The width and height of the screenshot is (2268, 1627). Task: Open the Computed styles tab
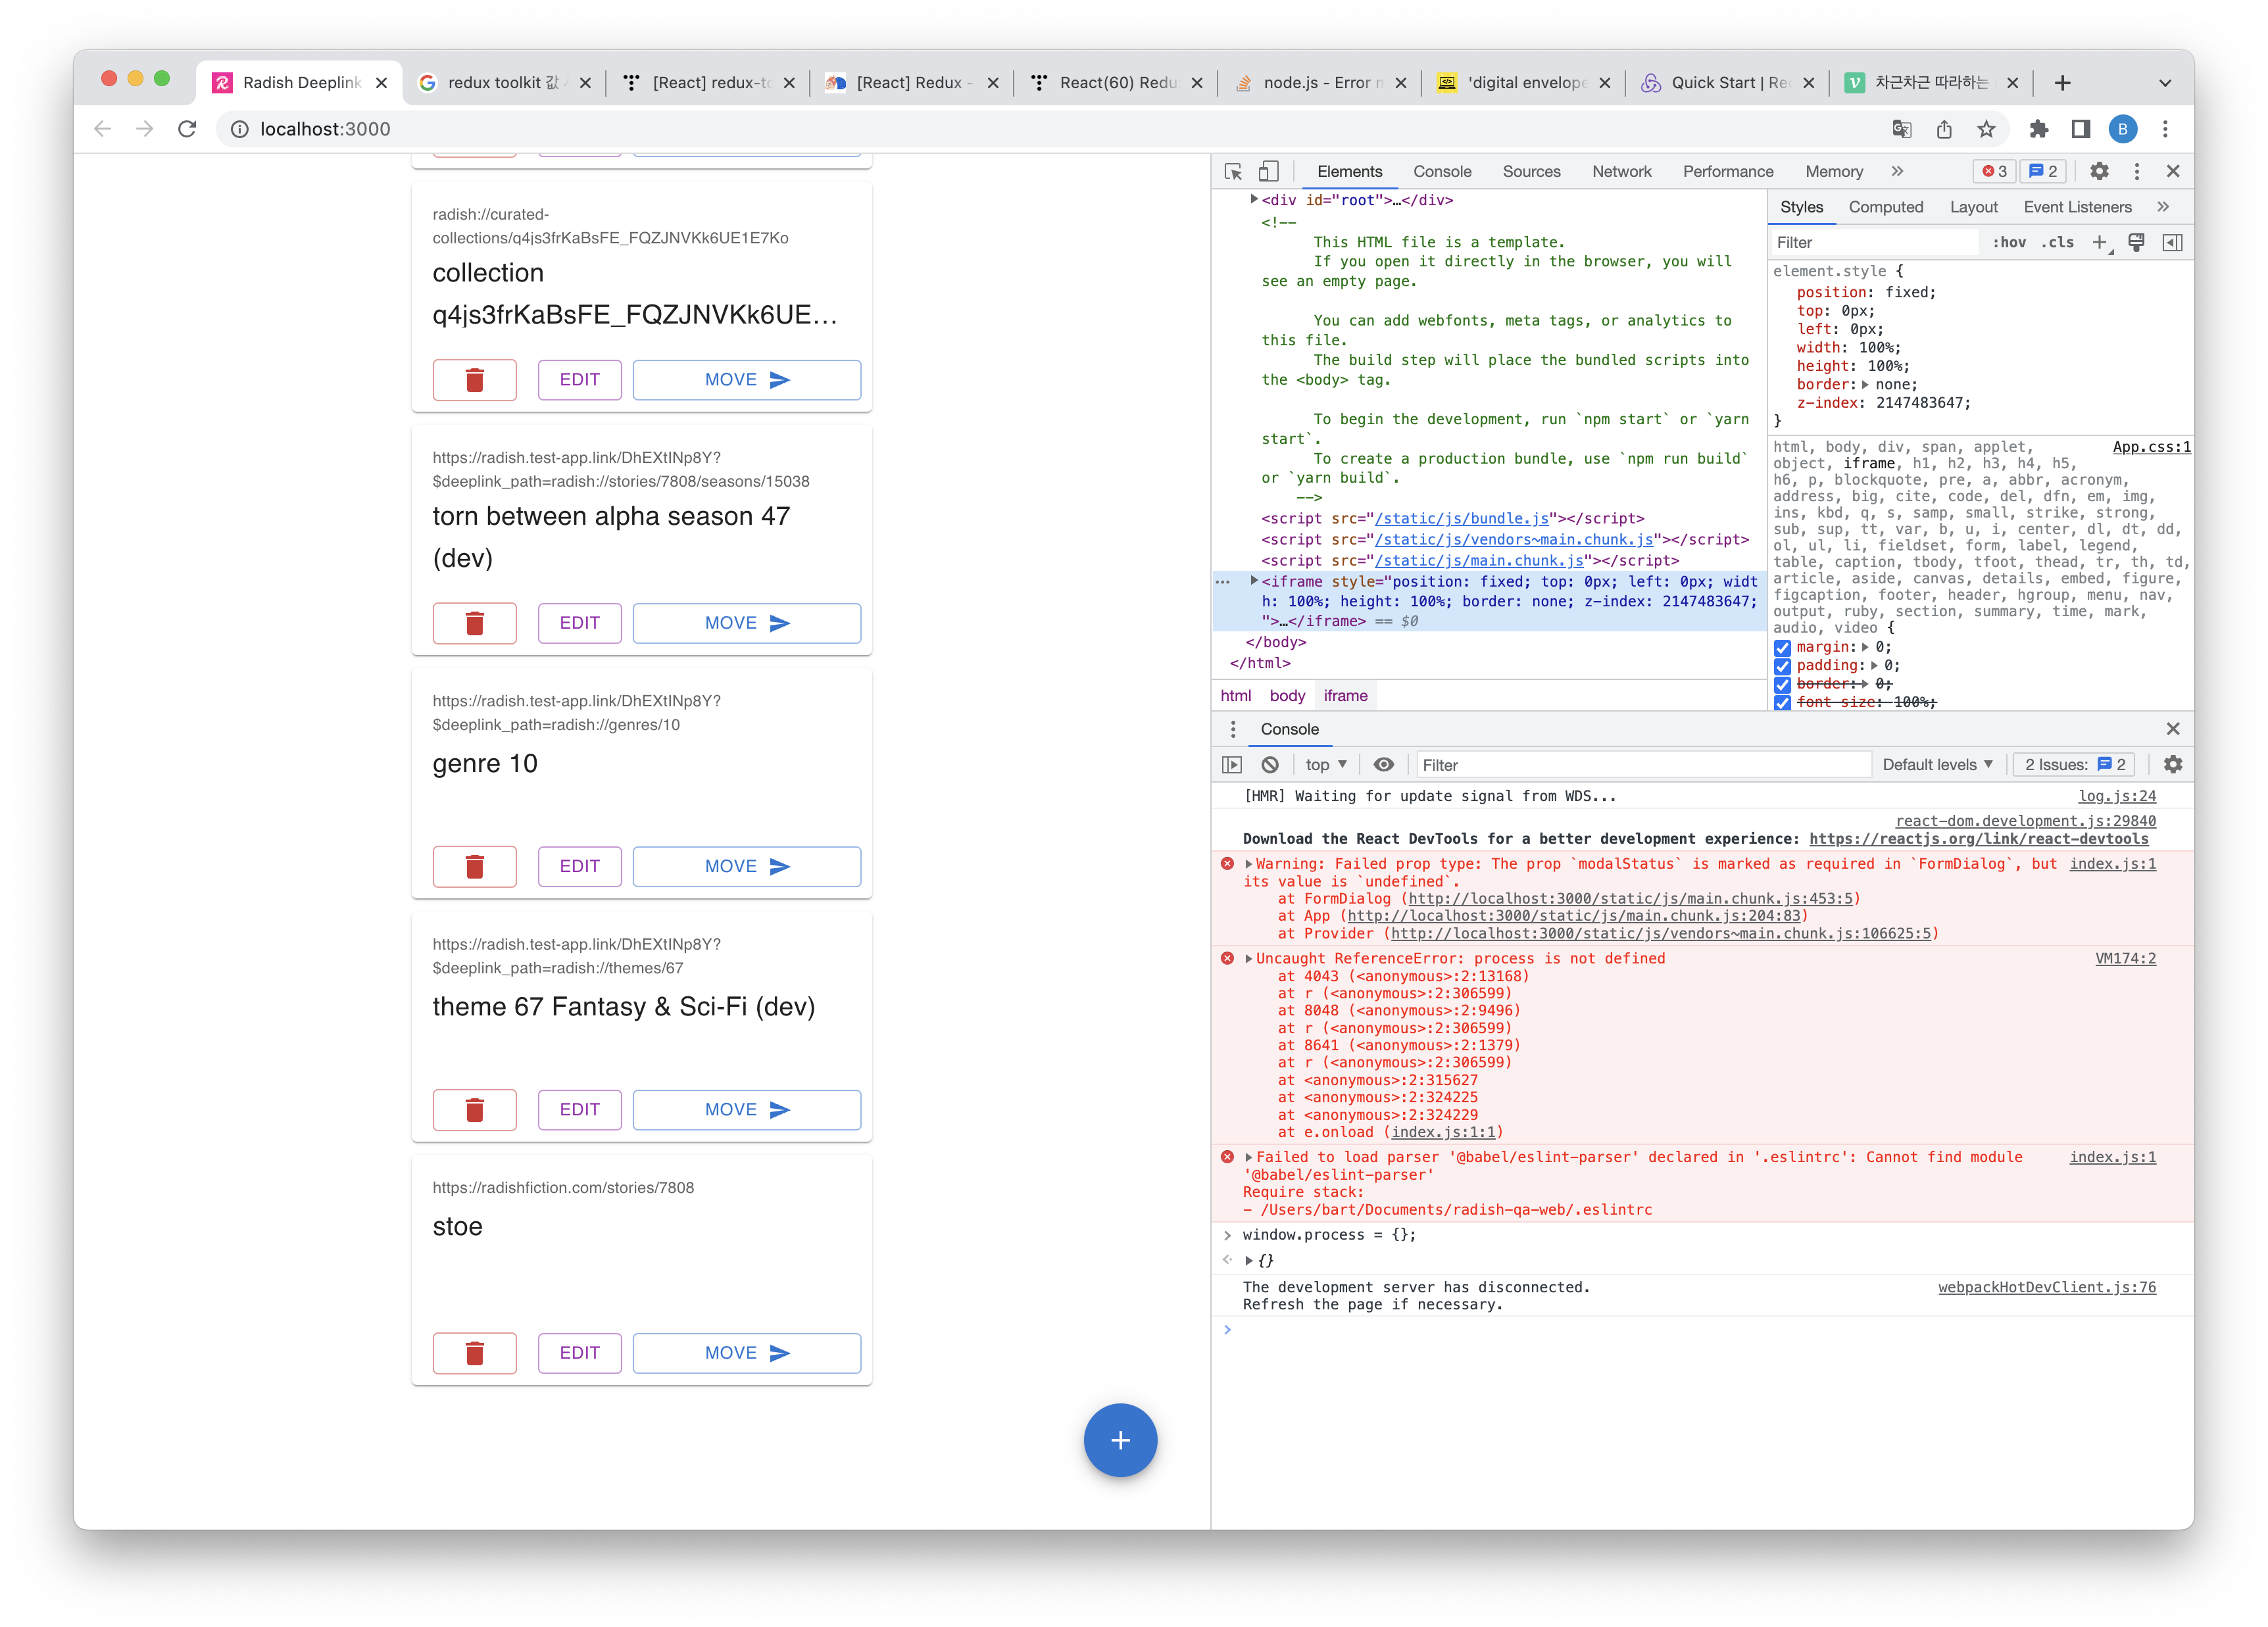pyautogui.click(x=1885, y=207)
